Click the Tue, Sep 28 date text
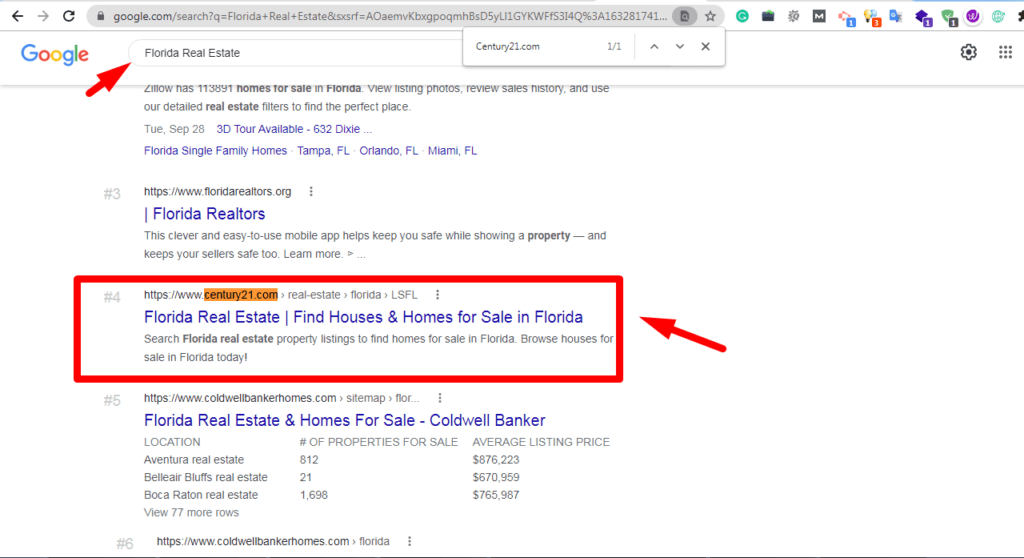The width and height of the screenshot is (1024, 558). coord(174,129)
